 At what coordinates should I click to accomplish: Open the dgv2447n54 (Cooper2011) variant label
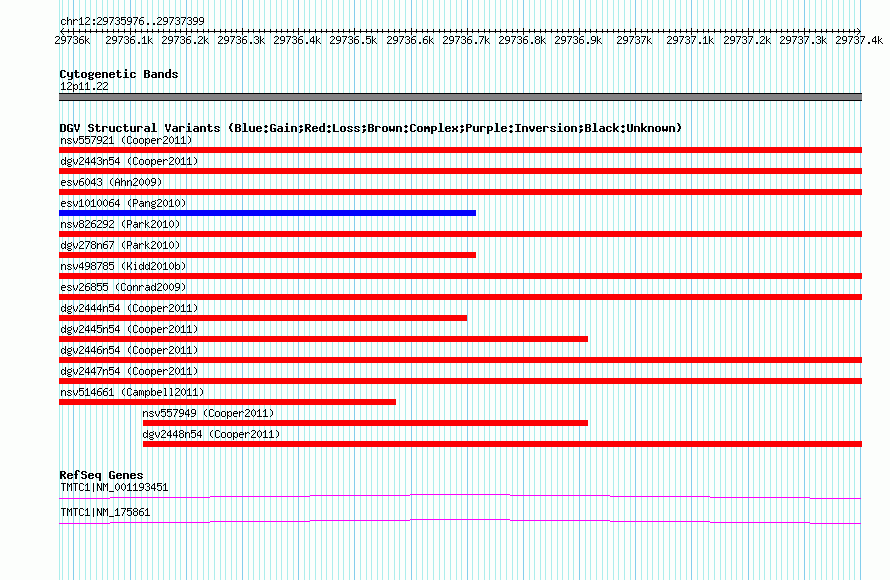129,371
